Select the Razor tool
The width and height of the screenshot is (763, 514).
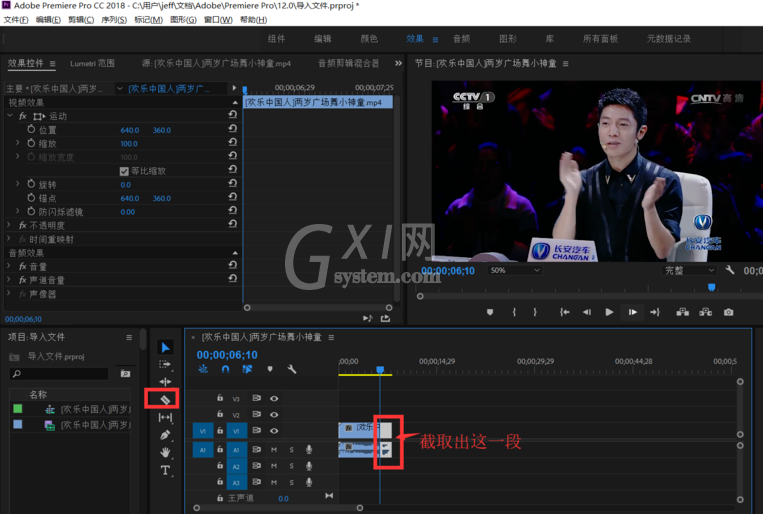coord(165,400)
